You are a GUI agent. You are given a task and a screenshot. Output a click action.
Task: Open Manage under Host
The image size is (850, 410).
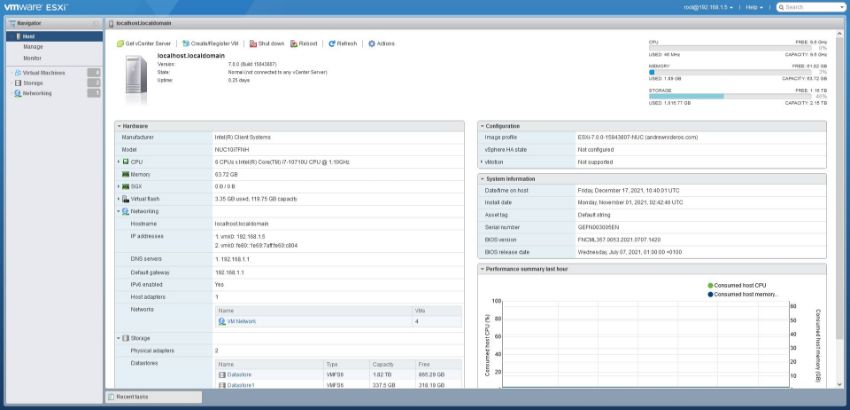click(33, 47)
